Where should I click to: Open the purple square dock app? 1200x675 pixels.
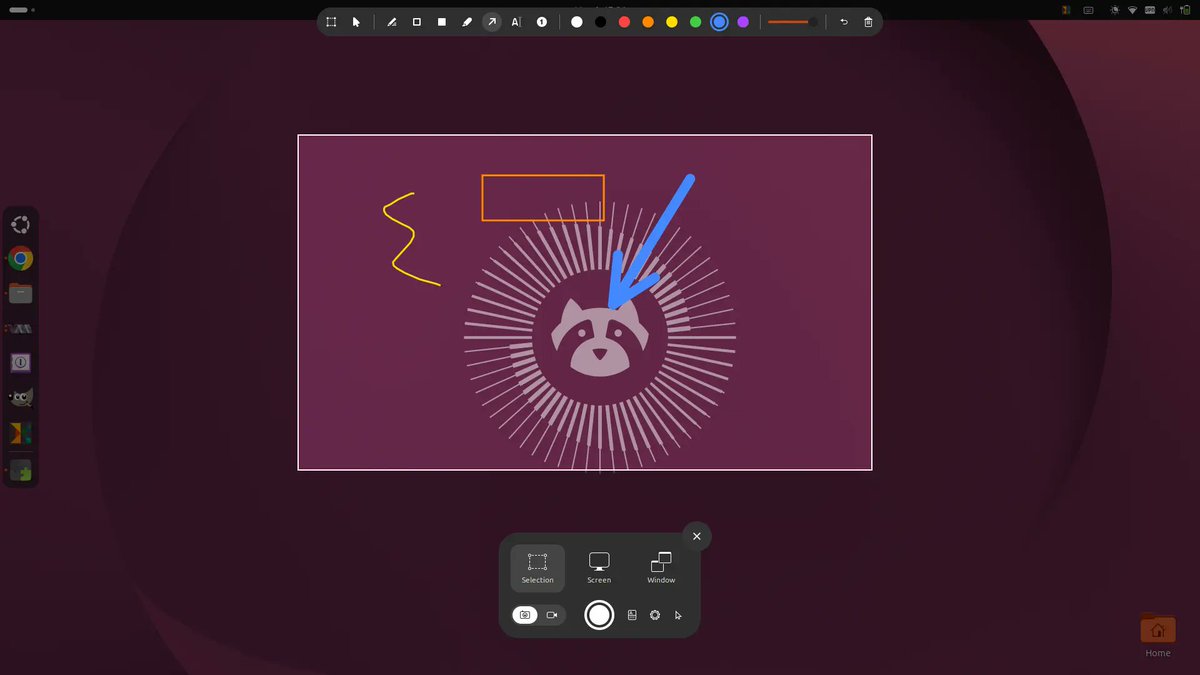click(x=21, y=363)
